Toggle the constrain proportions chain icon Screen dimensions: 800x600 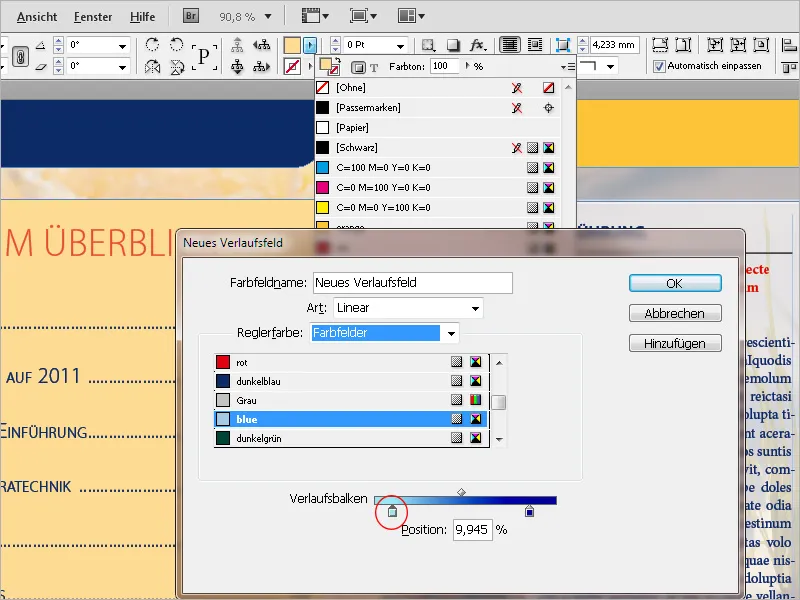(20, 56)
